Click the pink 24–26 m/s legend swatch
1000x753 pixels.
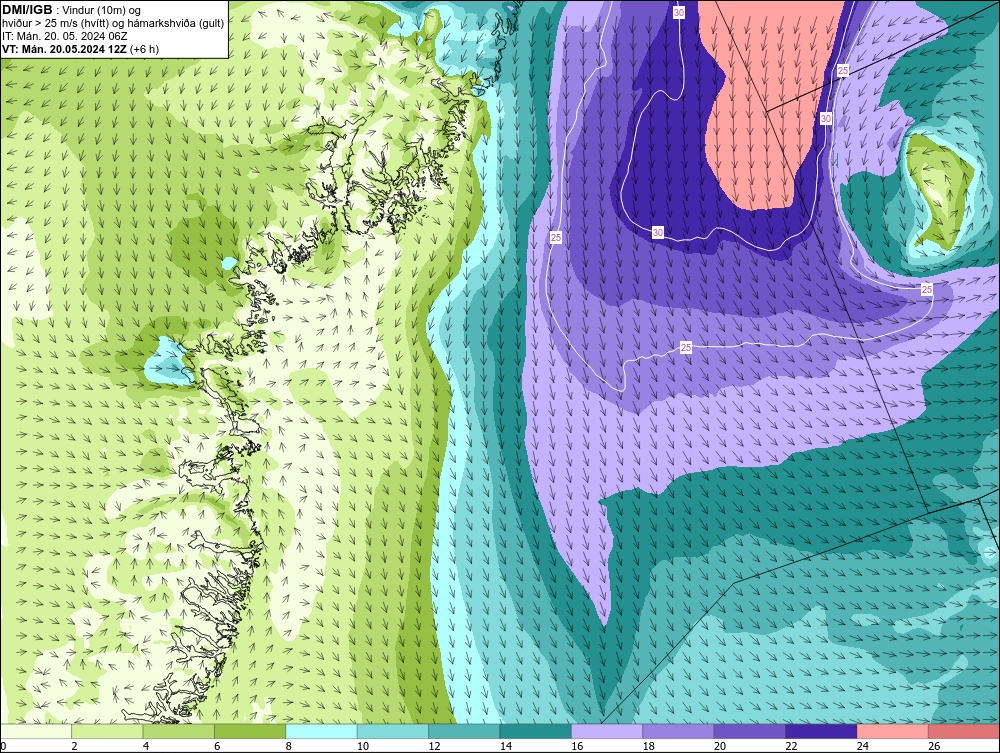click(x=893, y=731)
